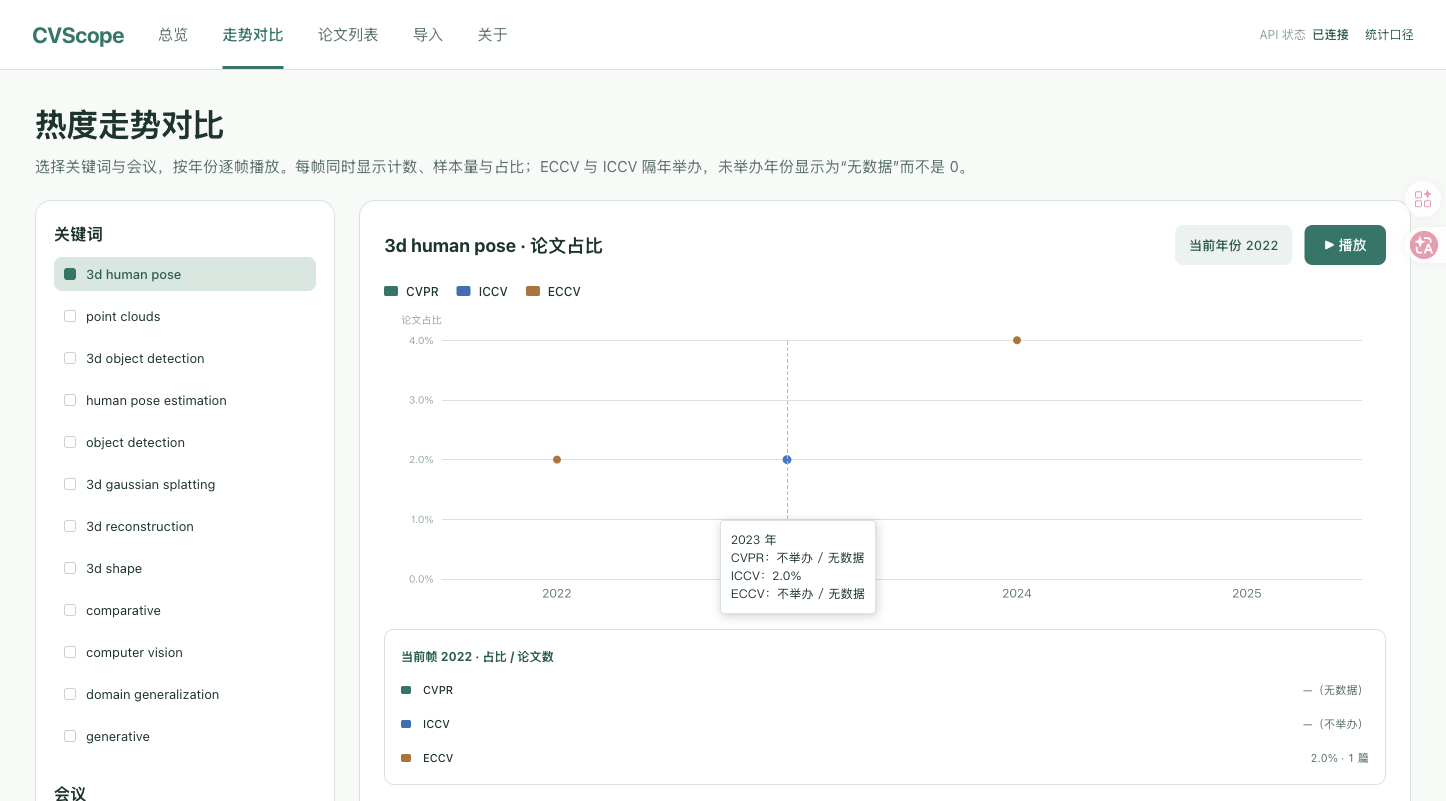Select the blue ICCV data point at 2023
The height and width of the screenshot is (801, 1446).
(x=787, y=460)
